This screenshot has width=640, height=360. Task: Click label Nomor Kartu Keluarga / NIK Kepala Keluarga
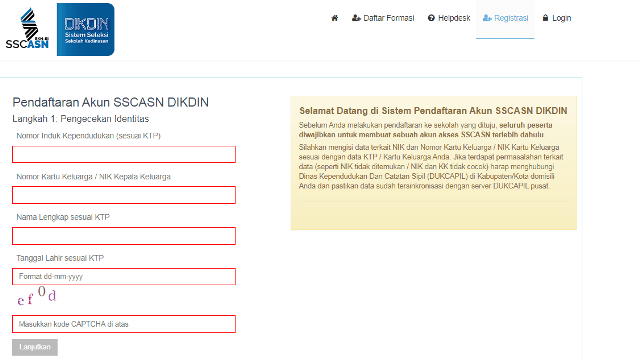click(x=93, y=176)
